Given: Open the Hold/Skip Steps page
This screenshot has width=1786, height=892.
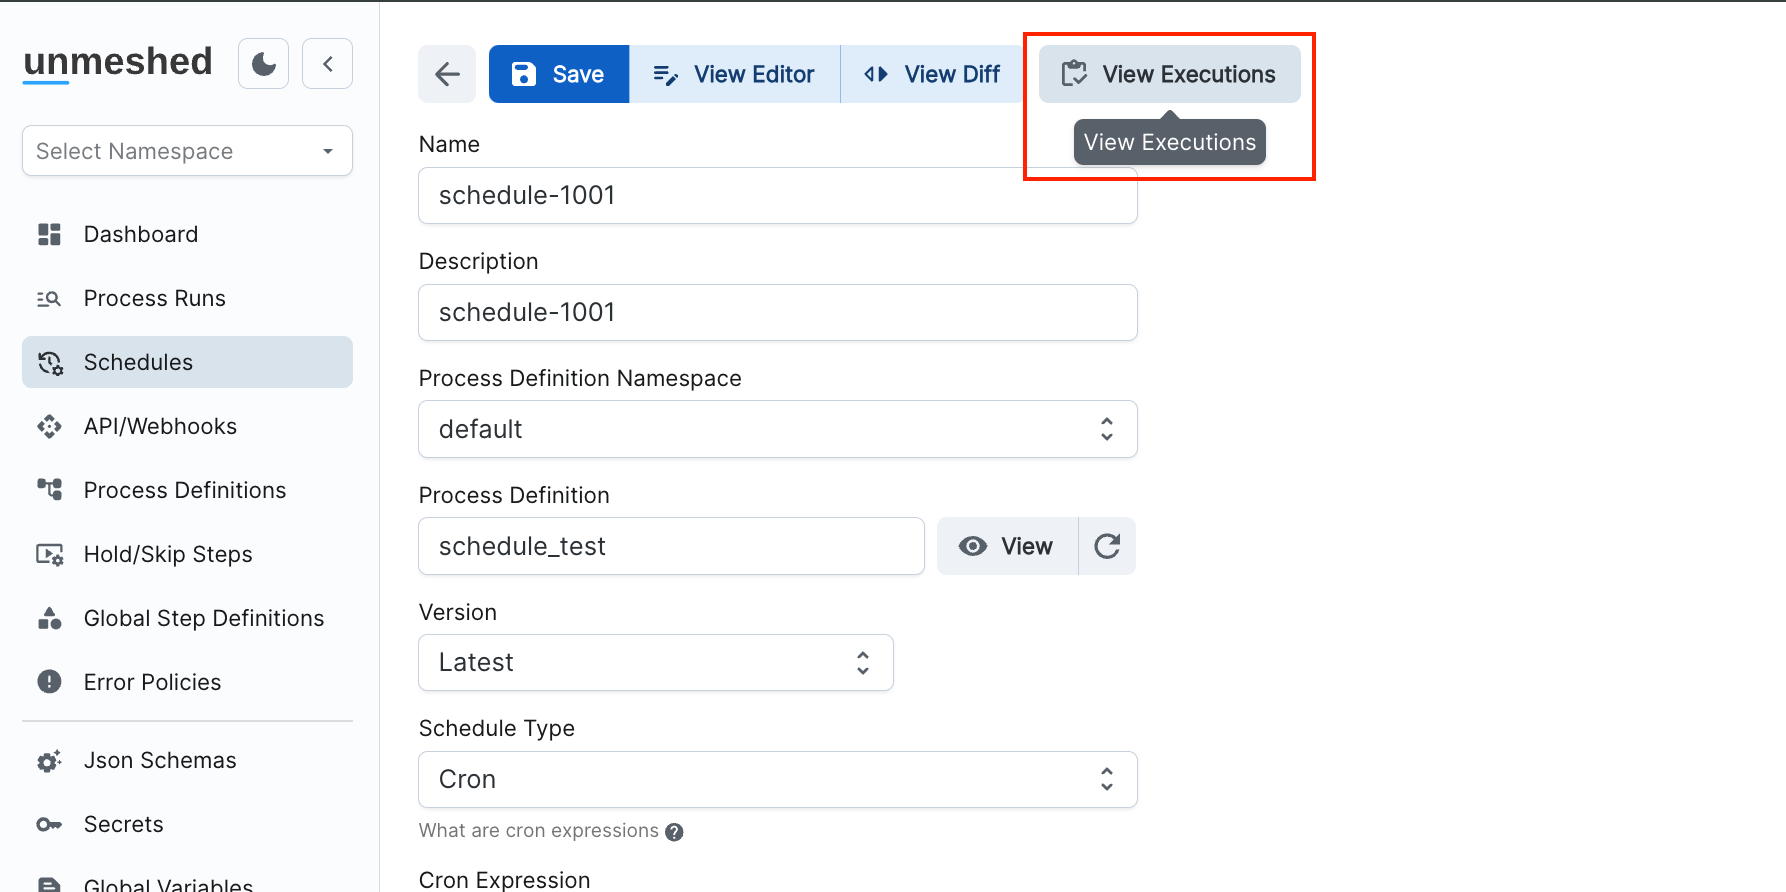Looking at the screenshot, I should 167,554.
